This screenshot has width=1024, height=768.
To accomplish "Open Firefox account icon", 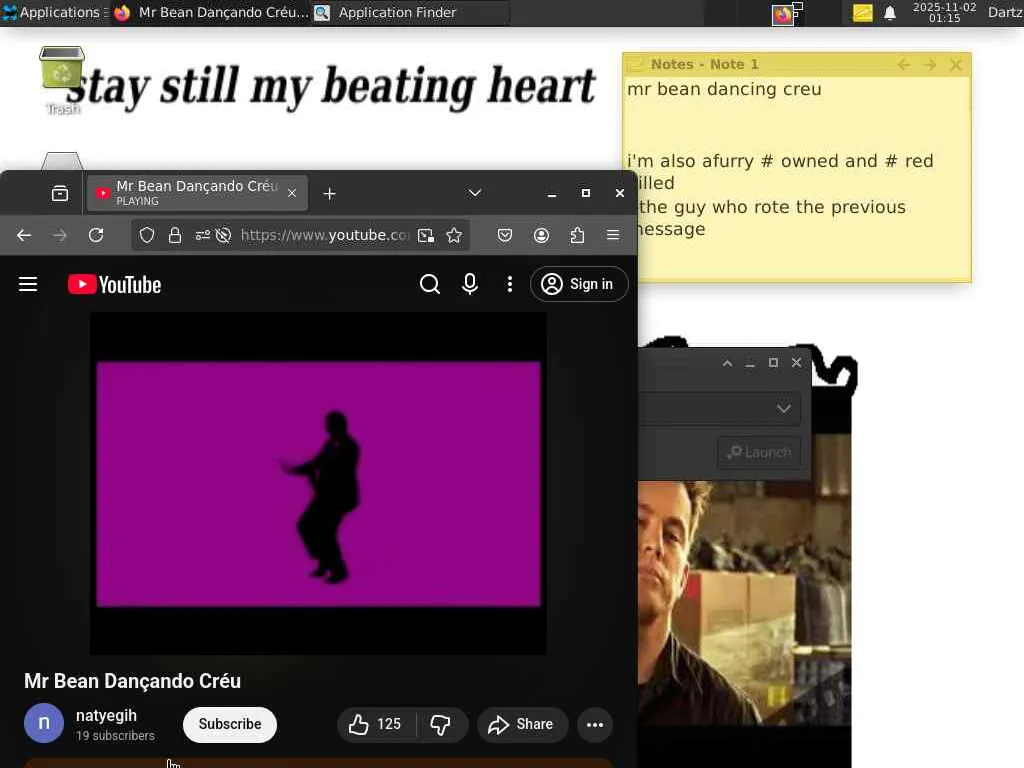I will tap(541, 235).
